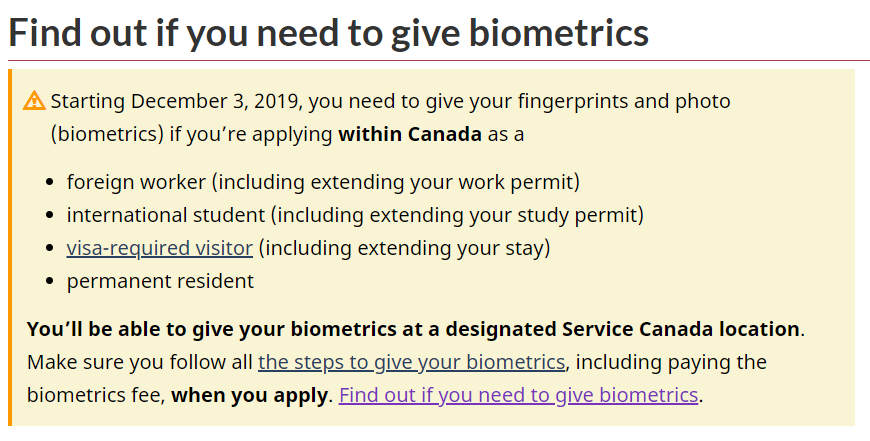
Task: Click the "biometrics fee" text in last line
Action: 97,396
